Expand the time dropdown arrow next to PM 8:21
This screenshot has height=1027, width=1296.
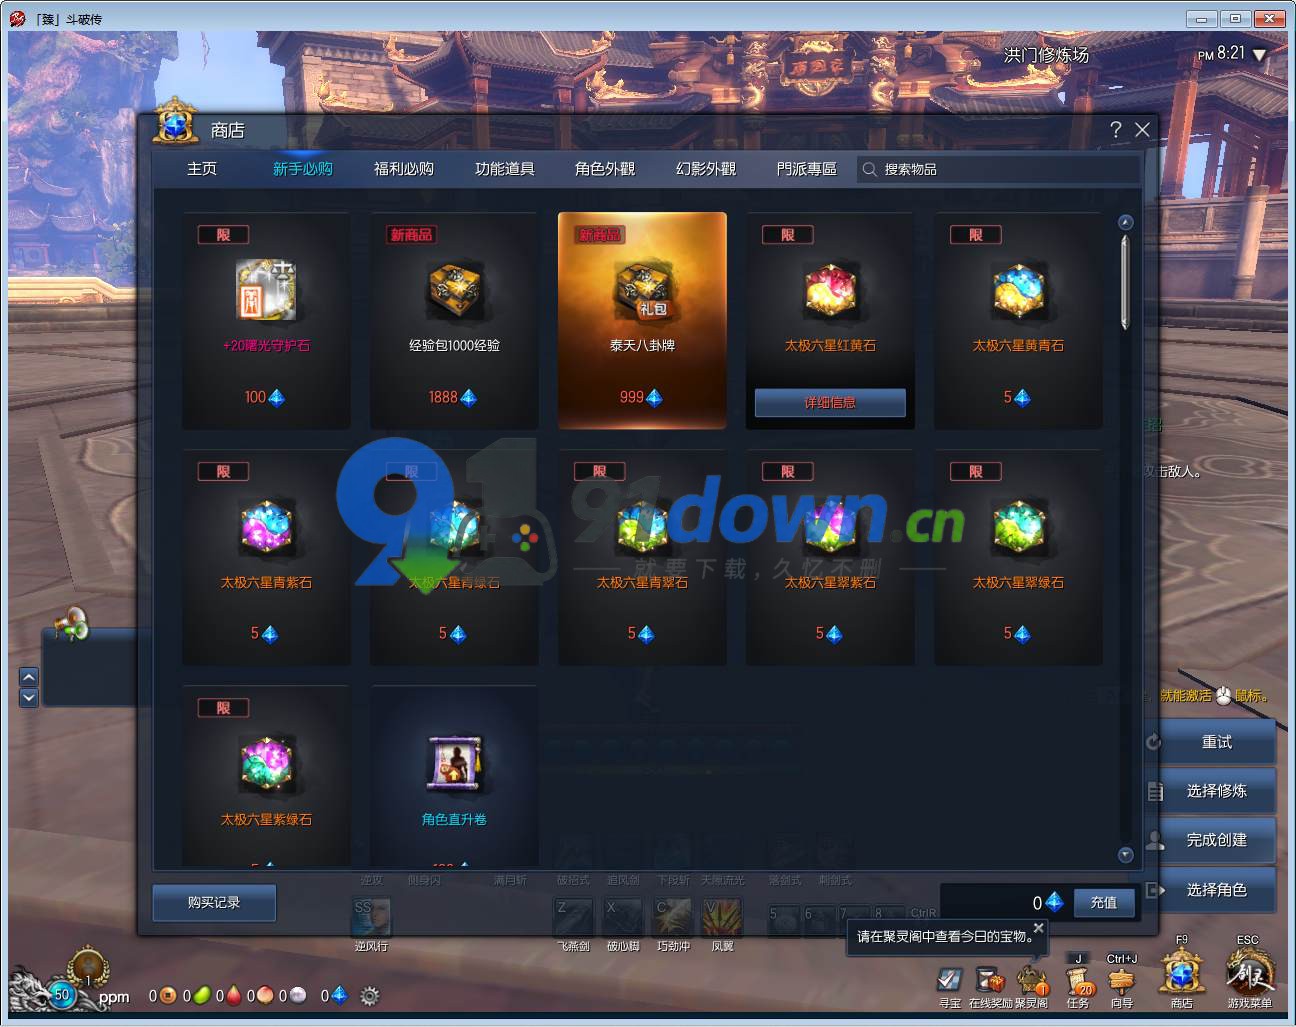(1259, 55)
